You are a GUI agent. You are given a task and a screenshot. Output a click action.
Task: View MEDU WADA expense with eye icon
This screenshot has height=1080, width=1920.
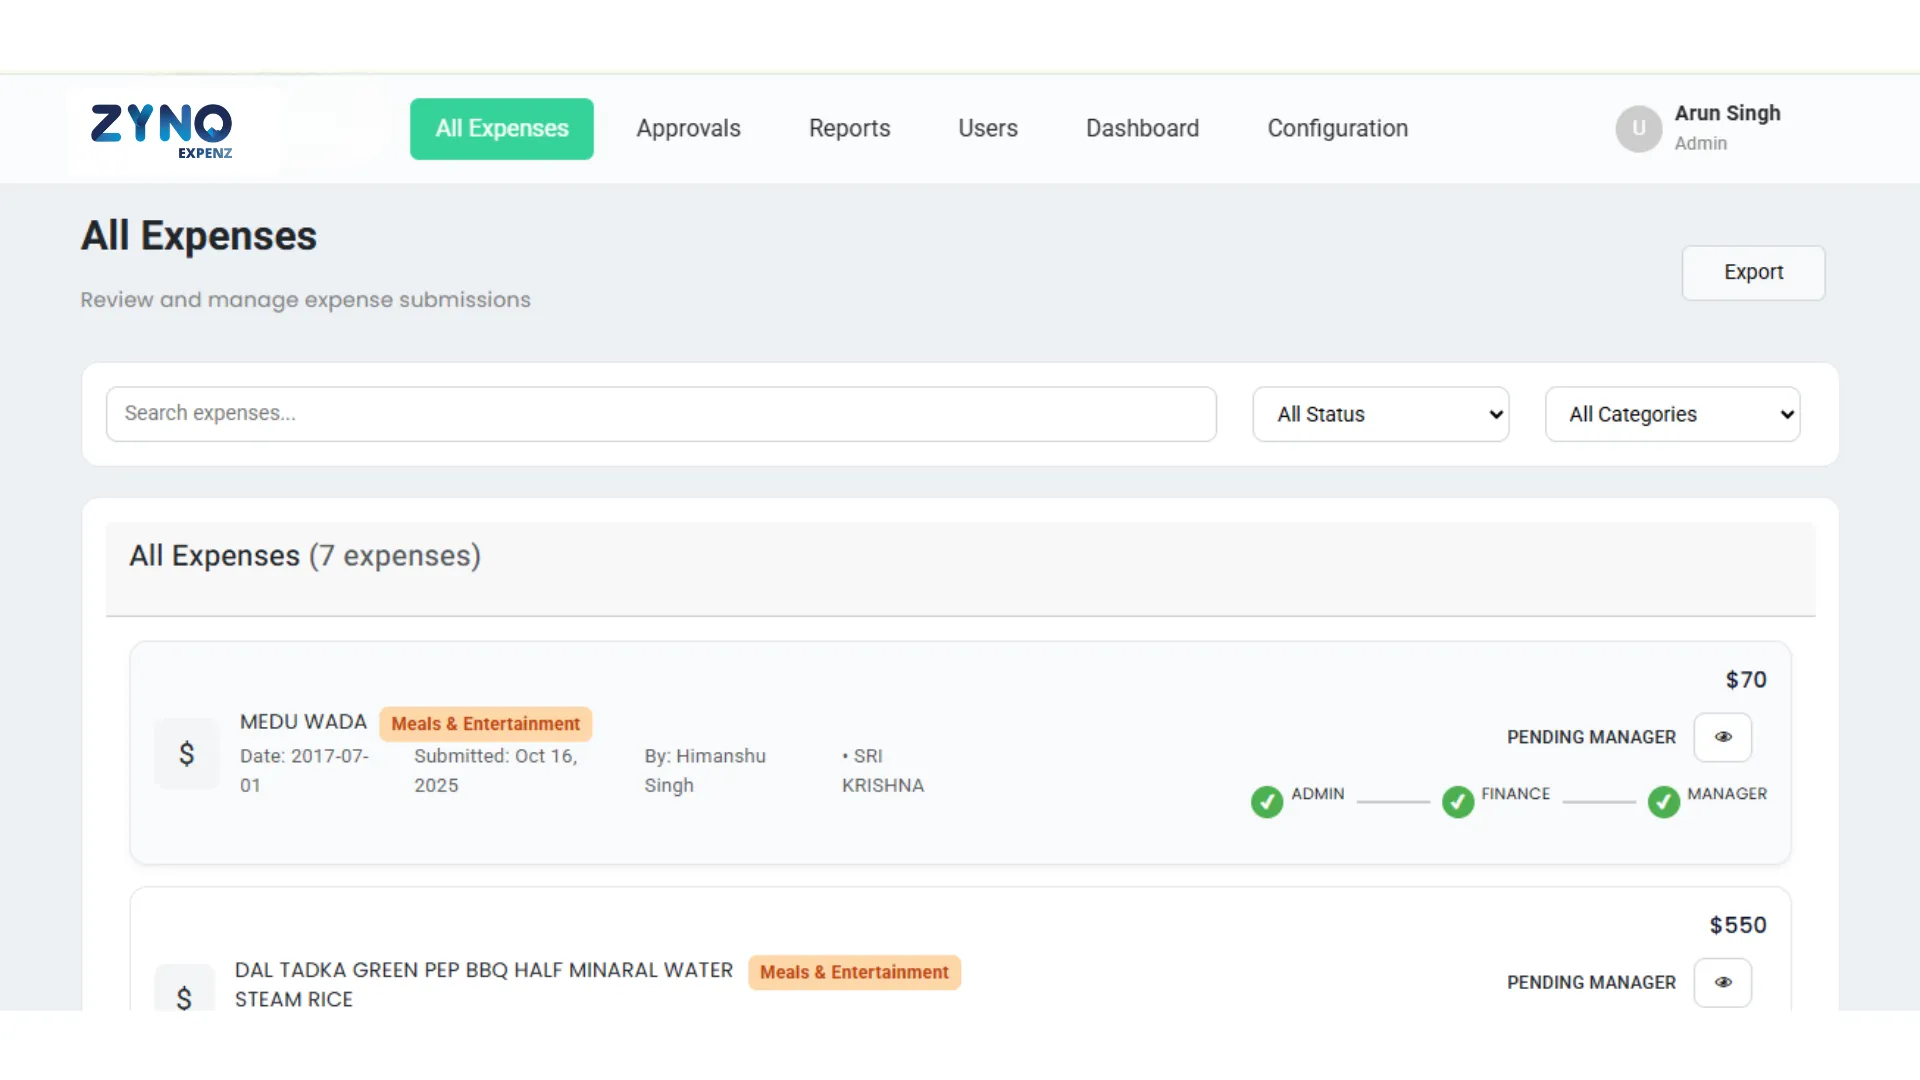tap(1722, 737)
